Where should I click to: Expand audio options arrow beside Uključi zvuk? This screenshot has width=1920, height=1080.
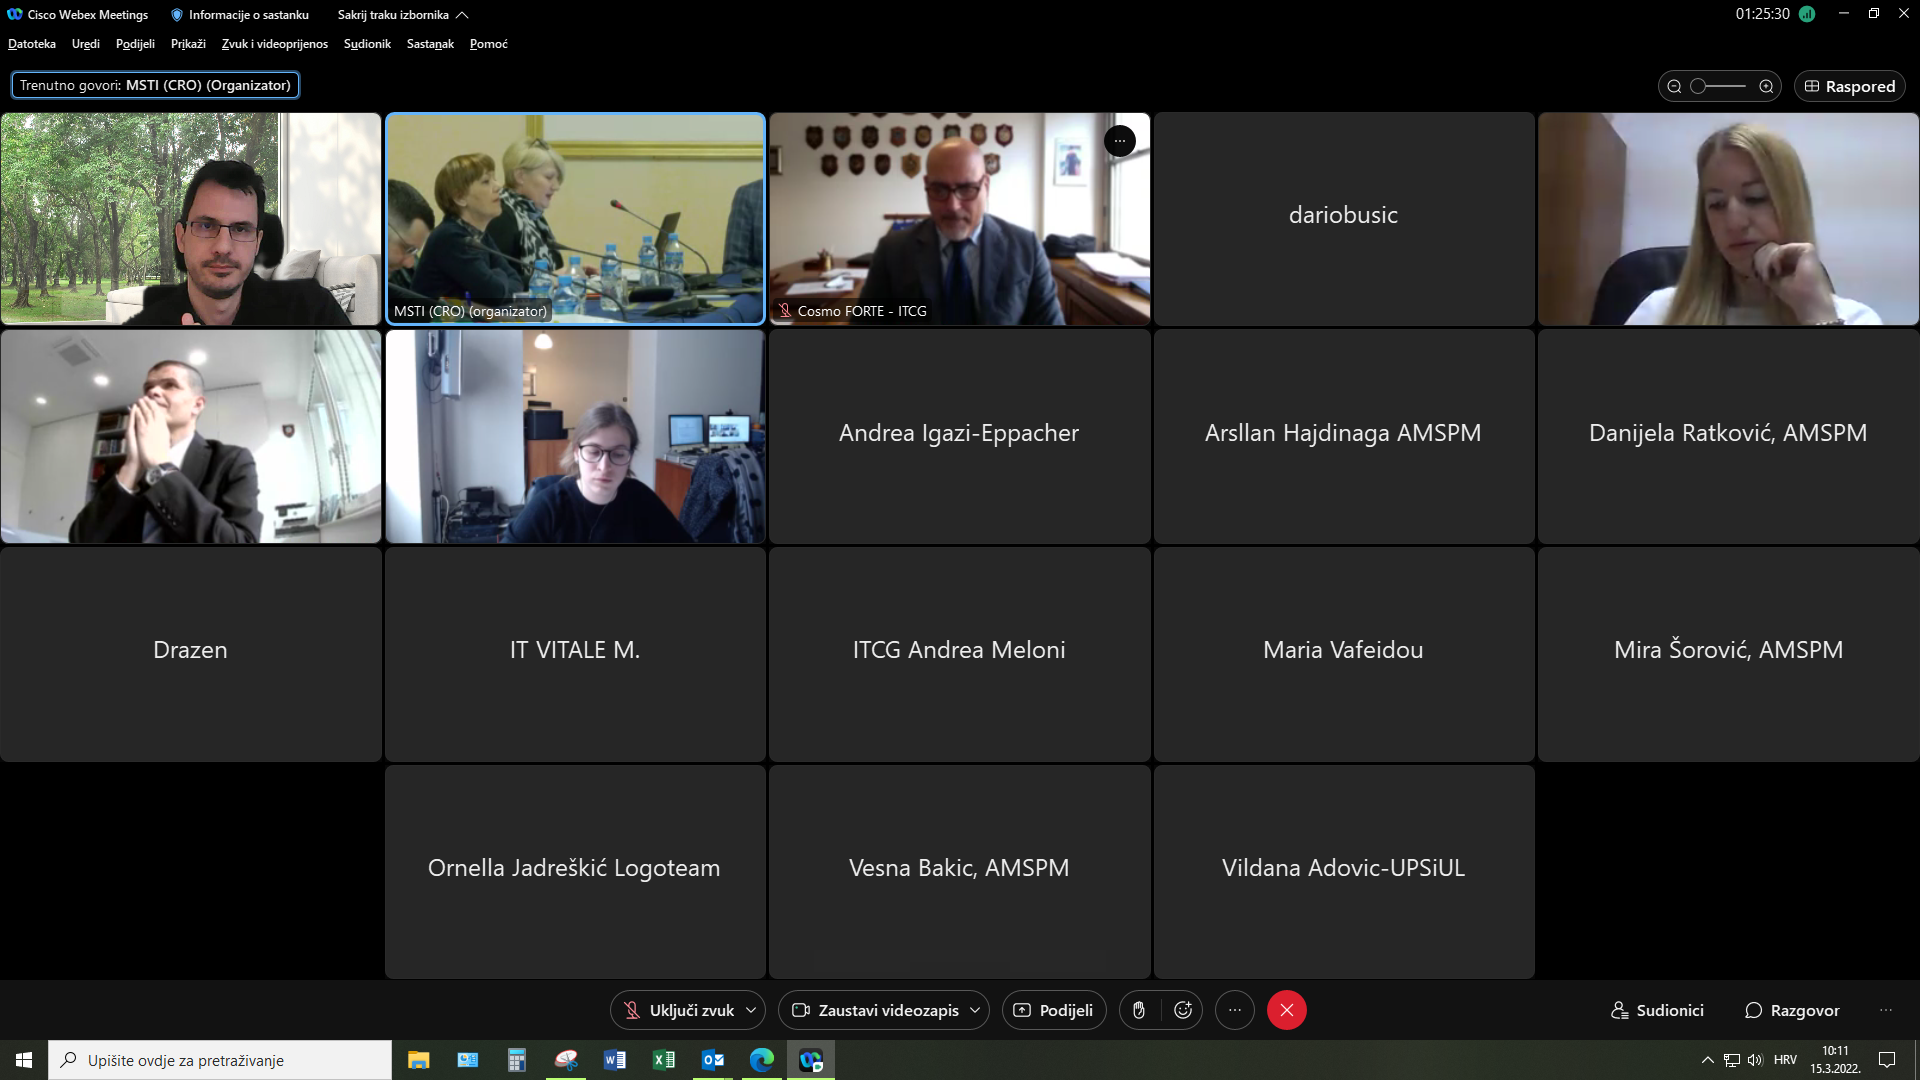pos(751,1010)
